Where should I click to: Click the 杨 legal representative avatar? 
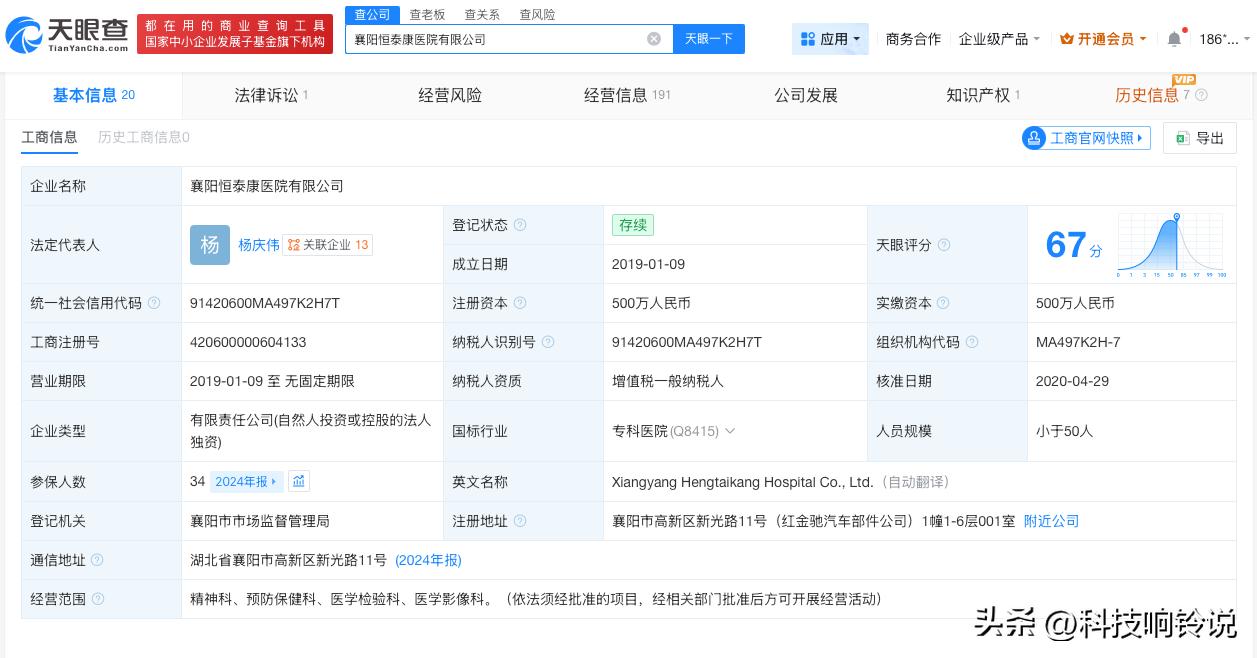pos(210,245)
